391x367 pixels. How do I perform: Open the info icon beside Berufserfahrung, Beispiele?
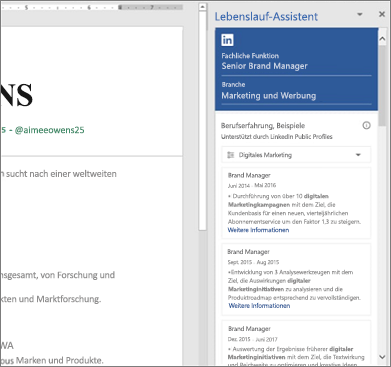coord(366,126)
